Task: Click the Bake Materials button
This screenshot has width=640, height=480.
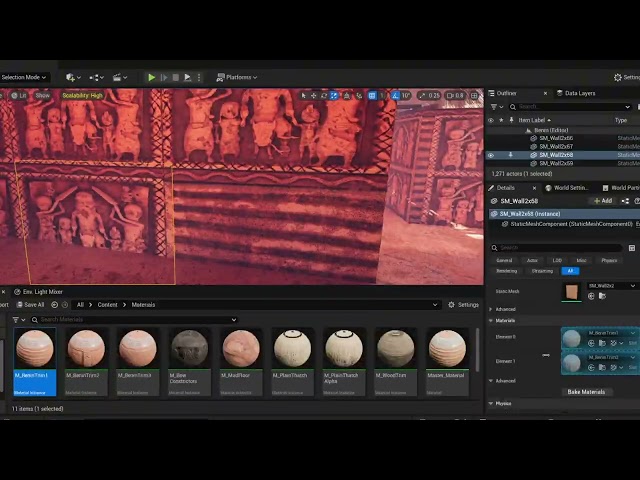Action: [x=586, y=392]
